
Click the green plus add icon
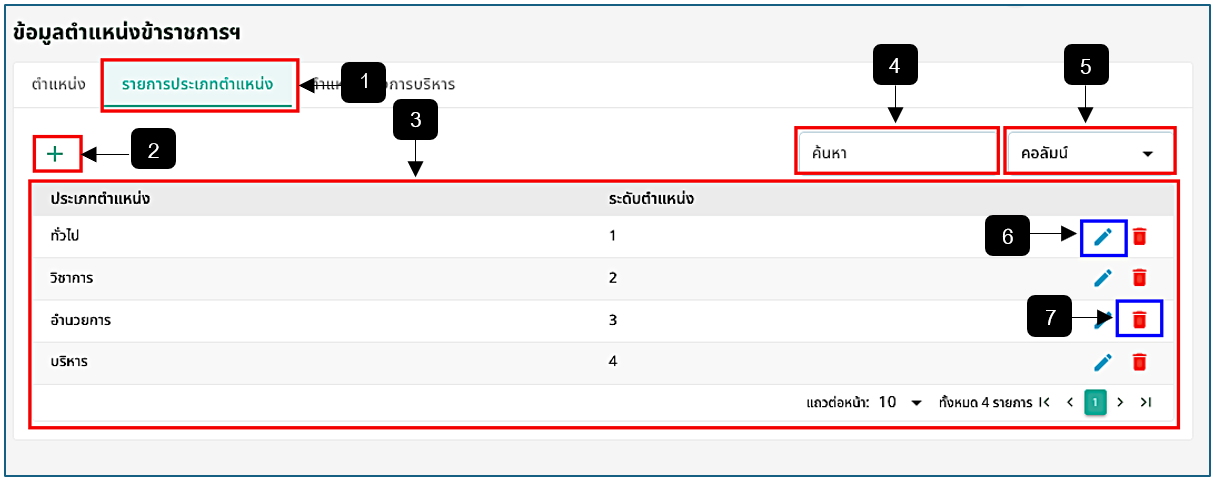coord(55,154)
